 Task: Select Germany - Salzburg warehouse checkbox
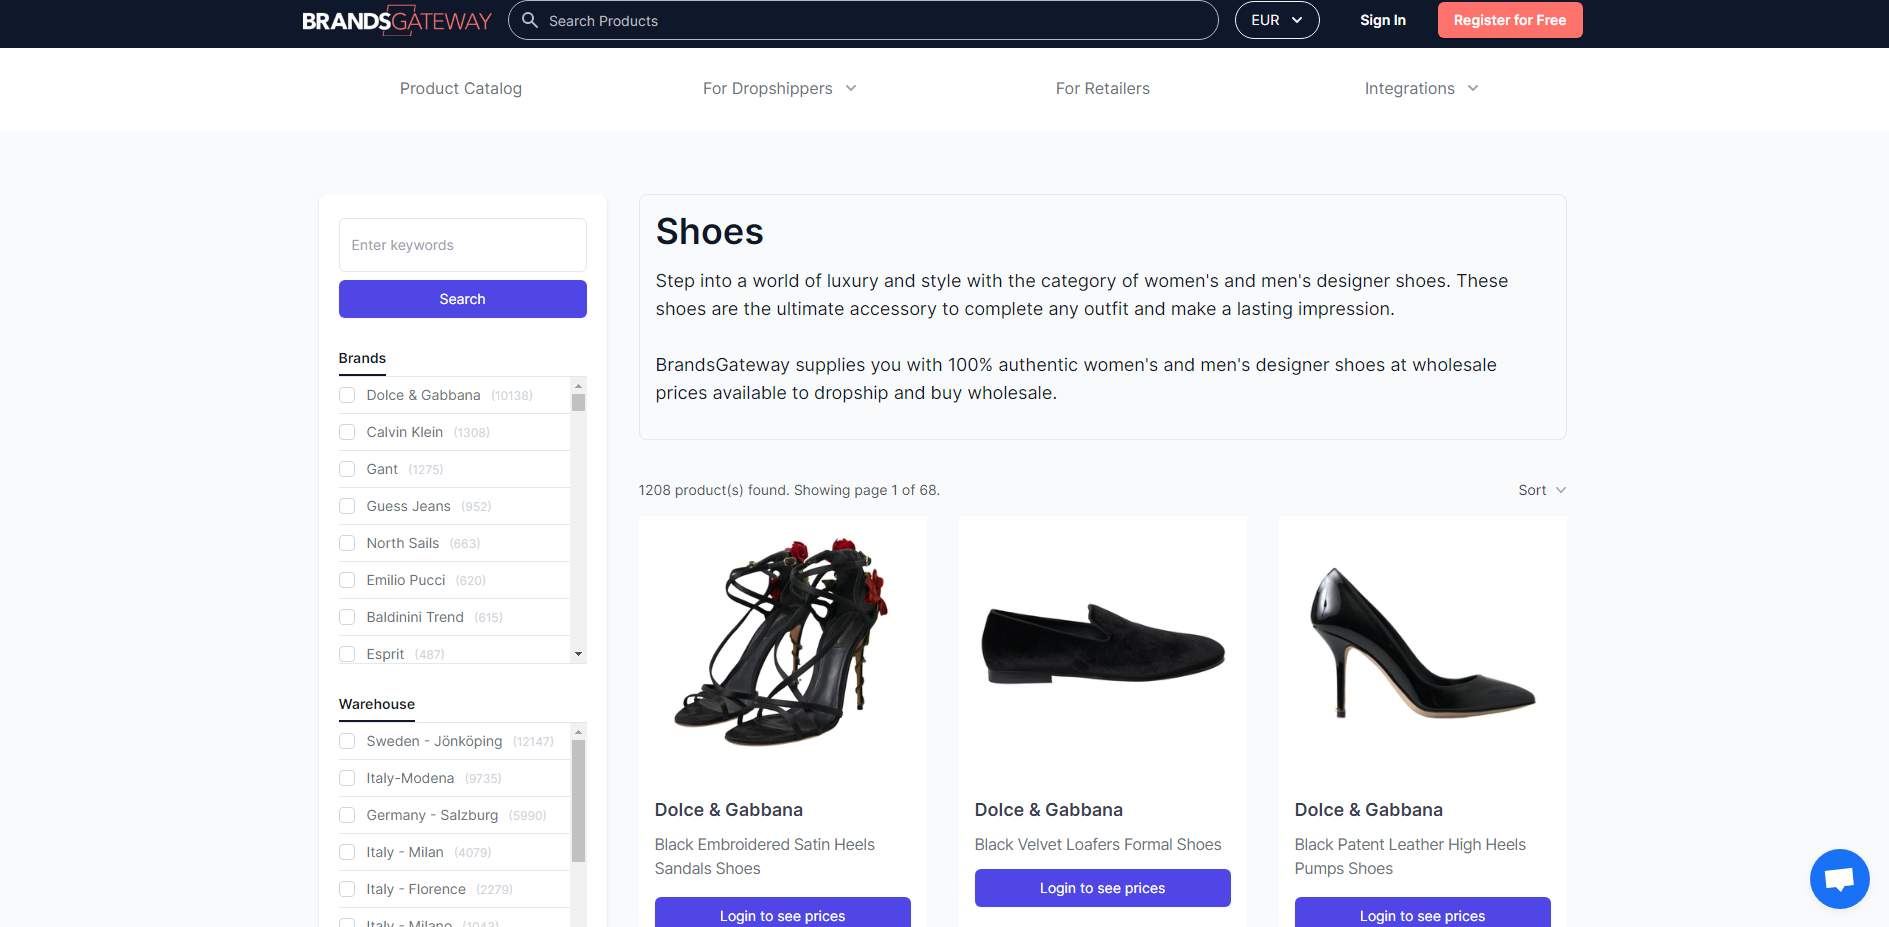click(x=347, y=815)
